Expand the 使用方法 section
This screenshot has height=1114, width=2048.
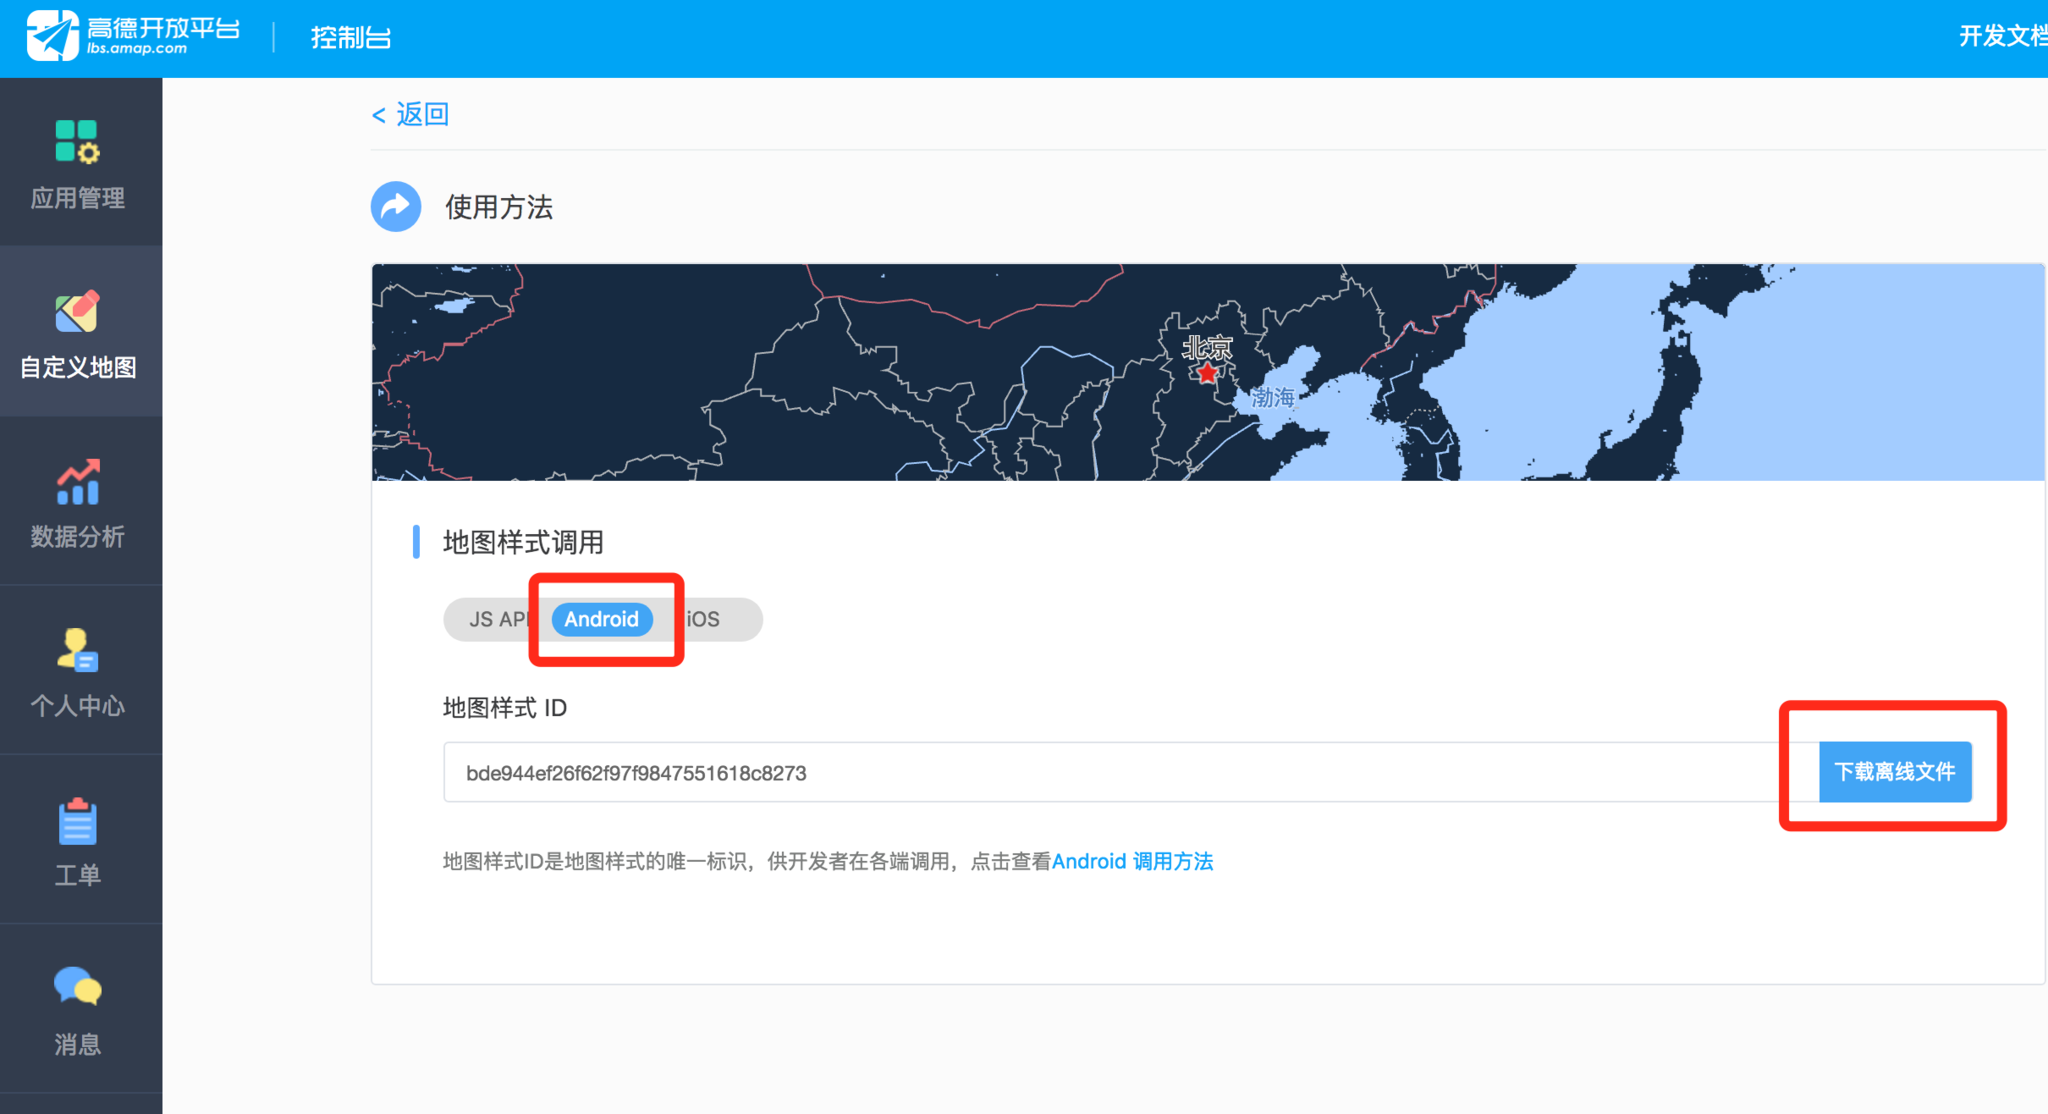tap(499, 207)
